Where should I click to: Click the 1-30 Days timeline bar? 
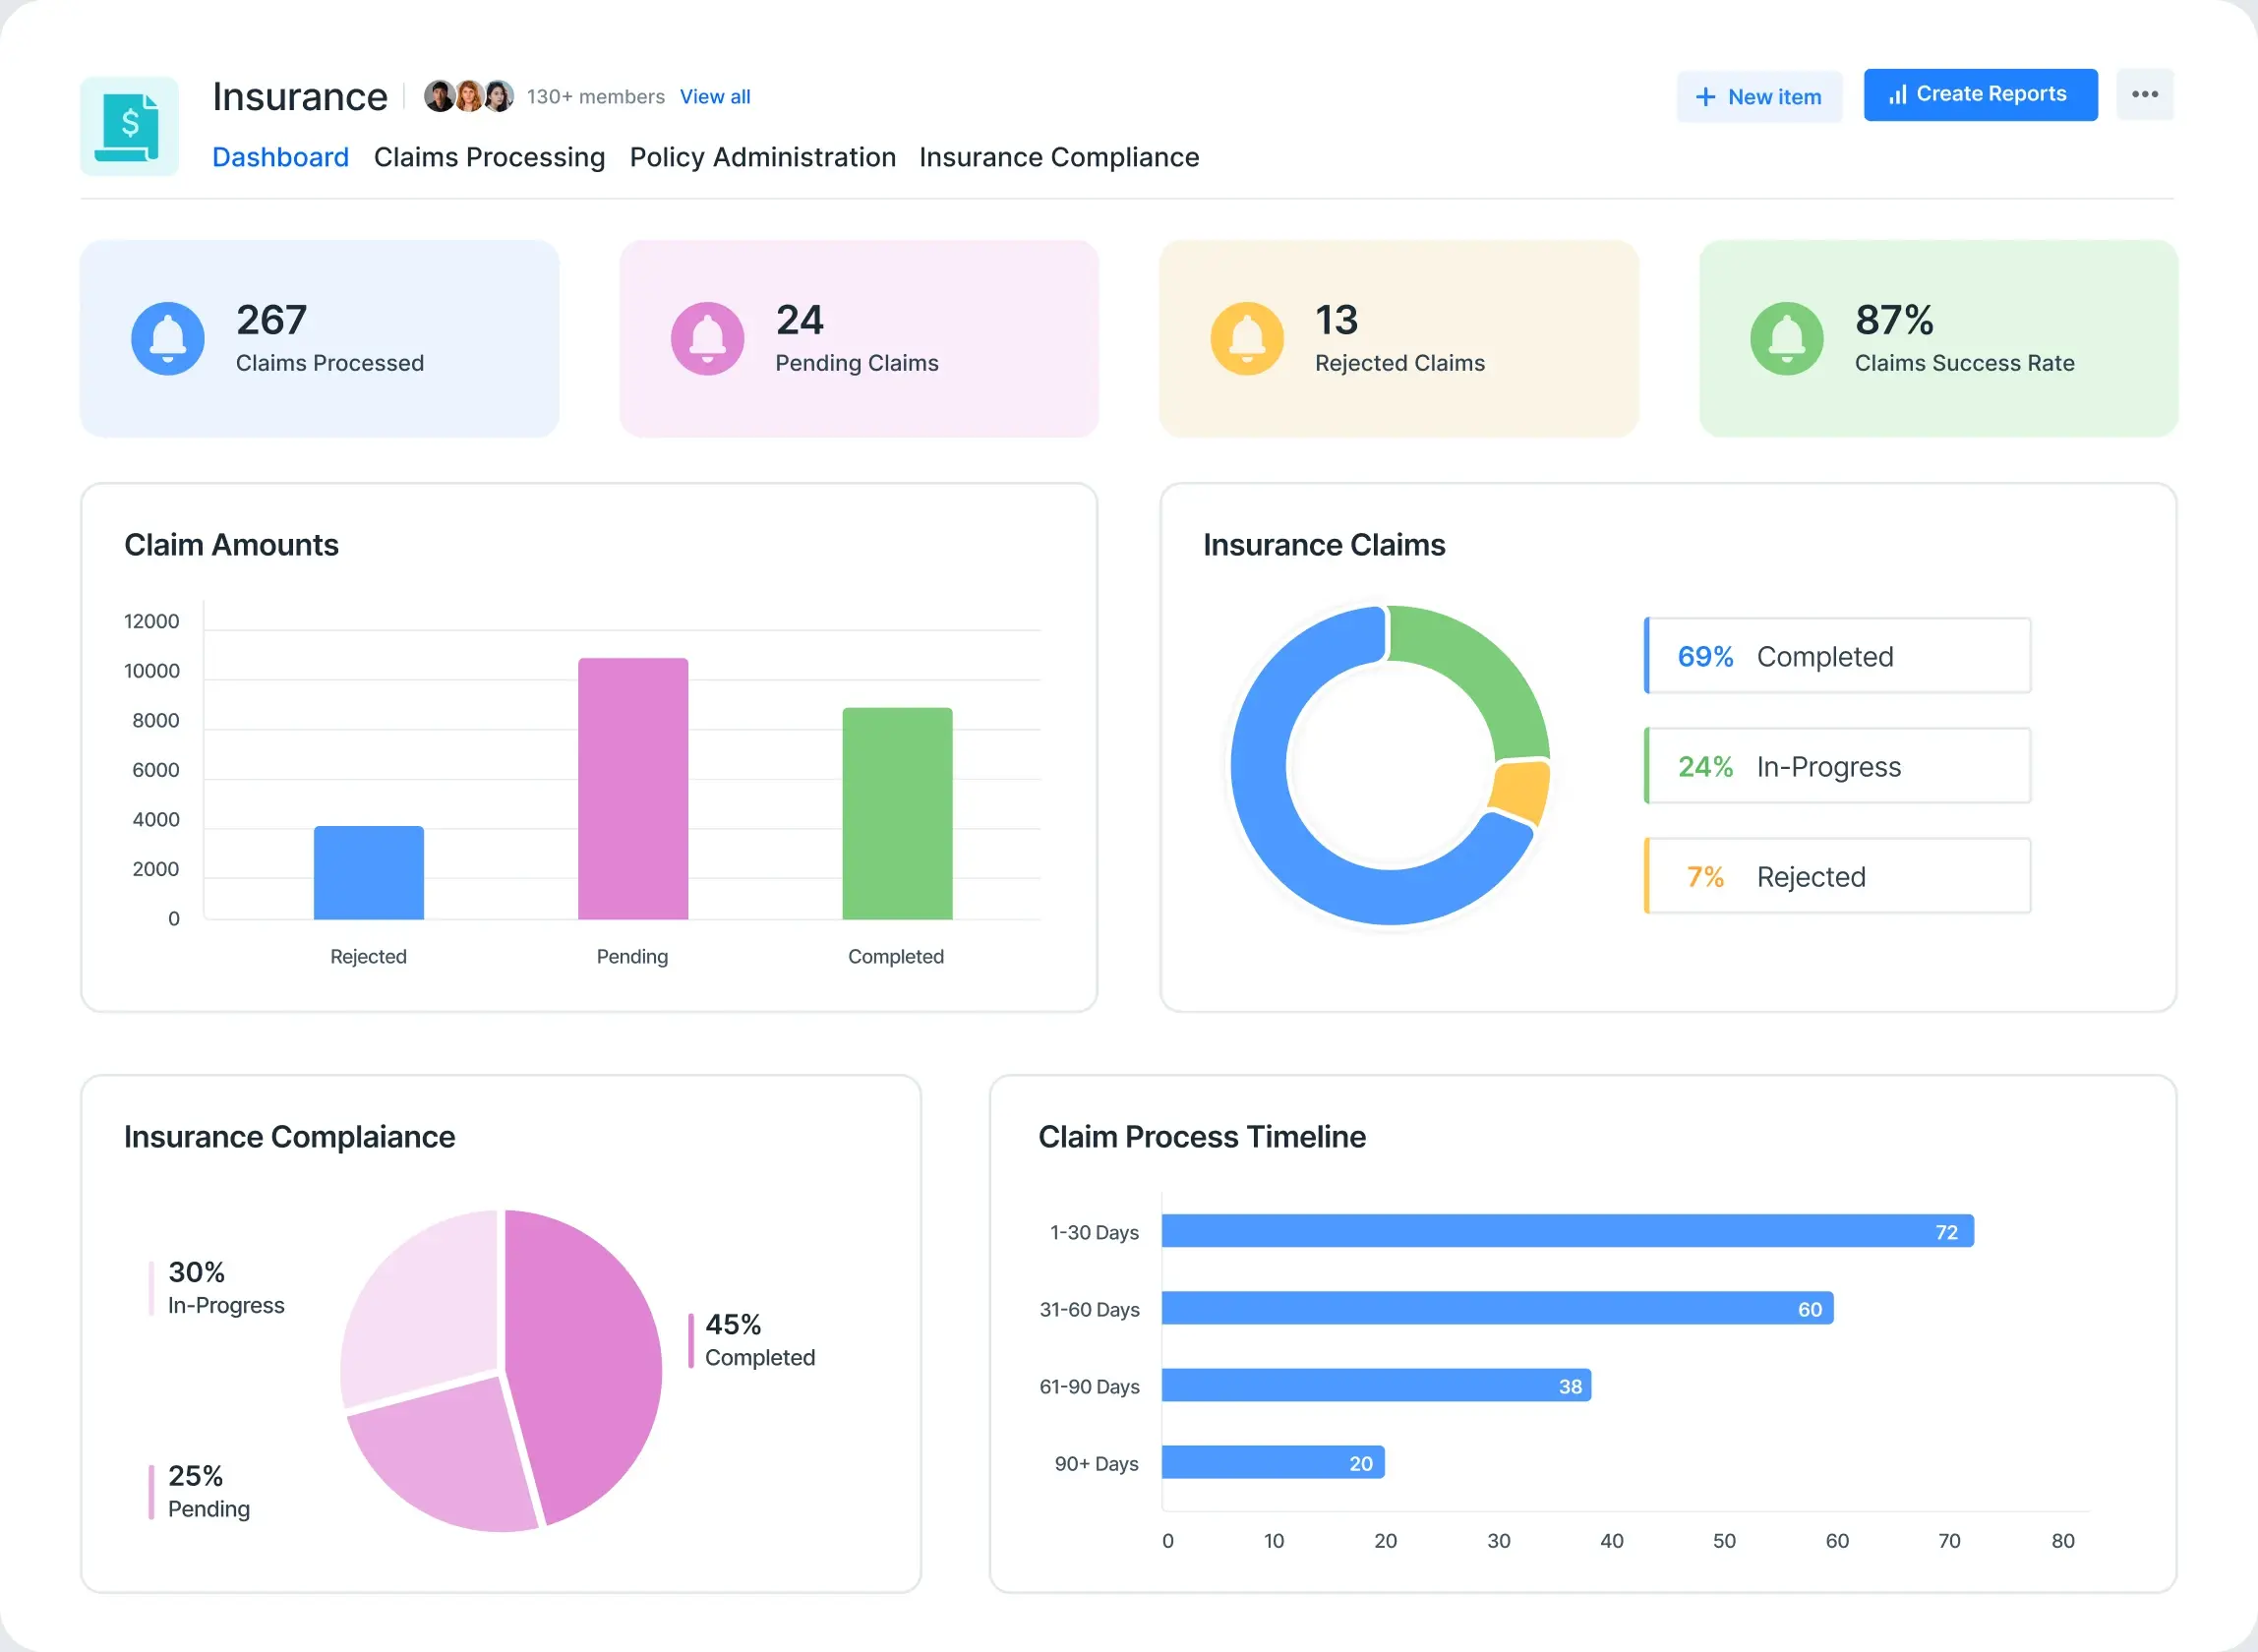pyautogui.click(x=1566, y=1231)
